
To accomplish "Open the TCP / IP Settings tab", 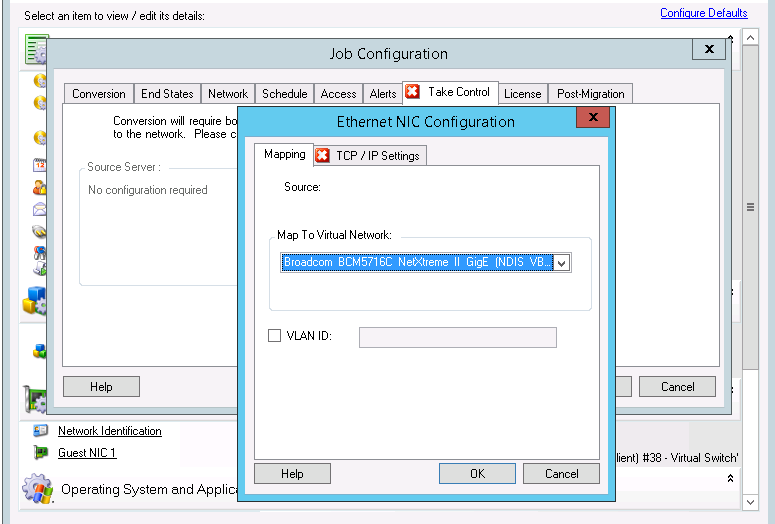I will [x=370, y=156].
